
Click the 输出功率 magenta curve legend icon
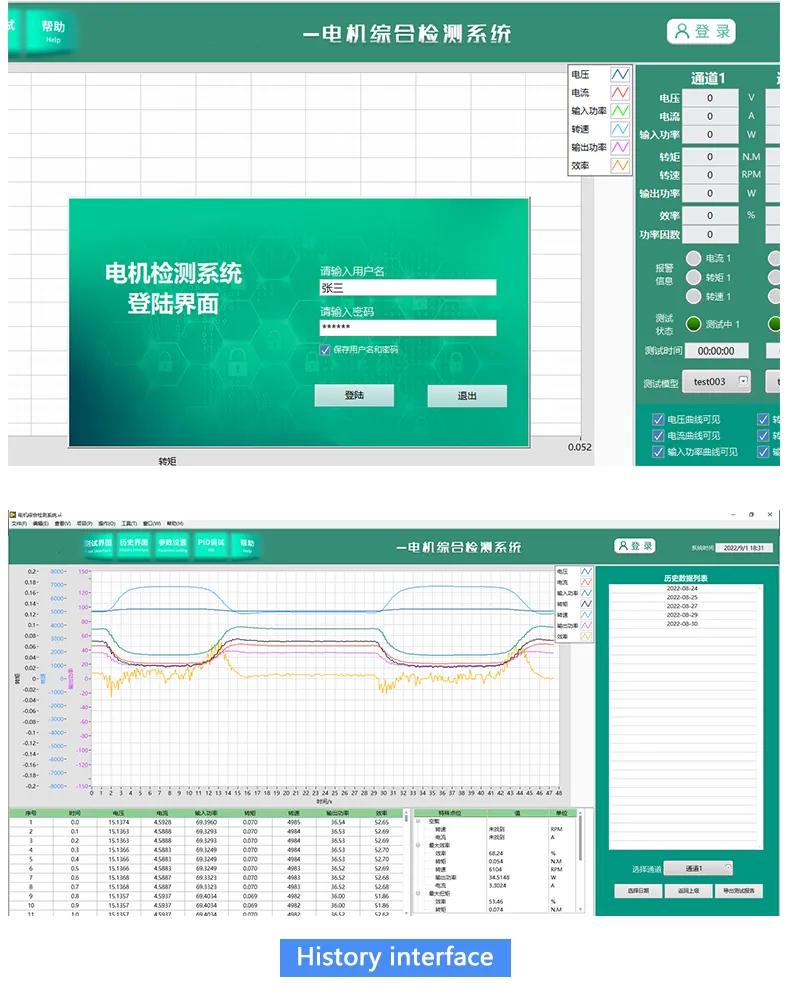[620, 148]
